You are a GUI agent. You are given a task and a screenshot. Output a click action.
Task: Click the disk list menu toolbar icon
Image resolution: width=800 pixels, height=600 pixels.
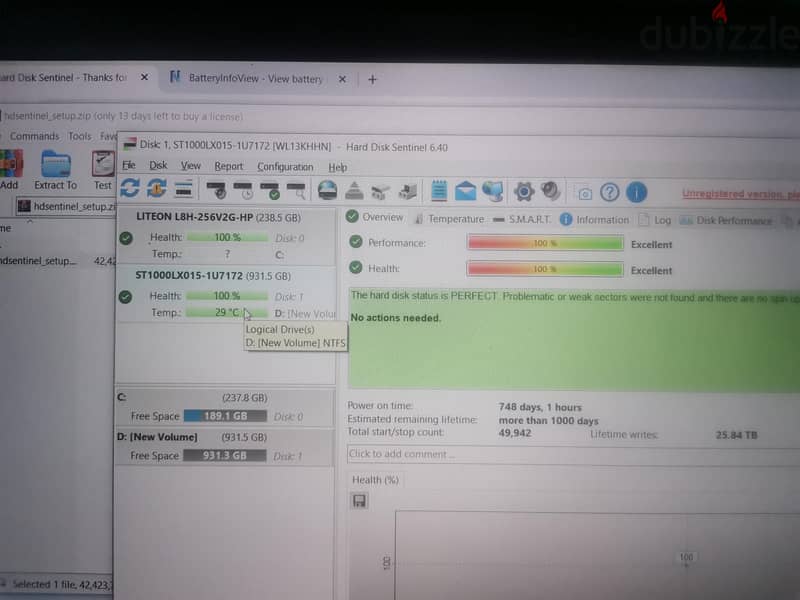[183, 189]
